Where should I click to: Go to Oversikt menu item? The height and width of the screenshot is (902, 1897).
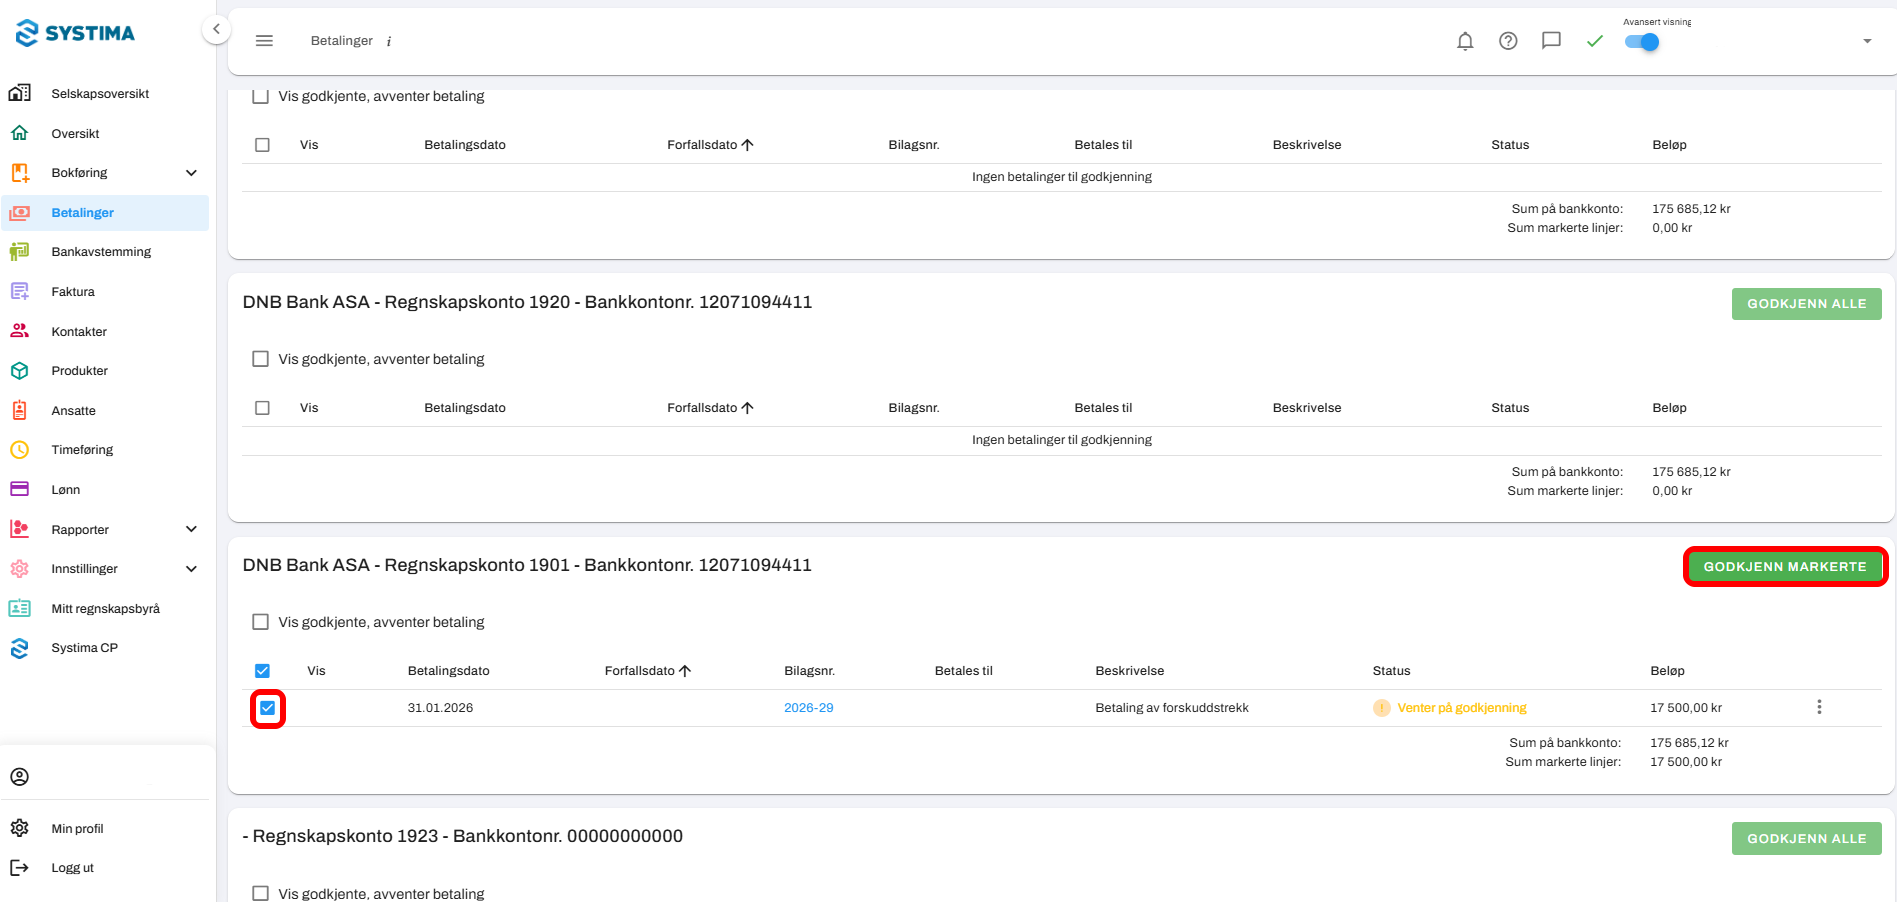75,133
